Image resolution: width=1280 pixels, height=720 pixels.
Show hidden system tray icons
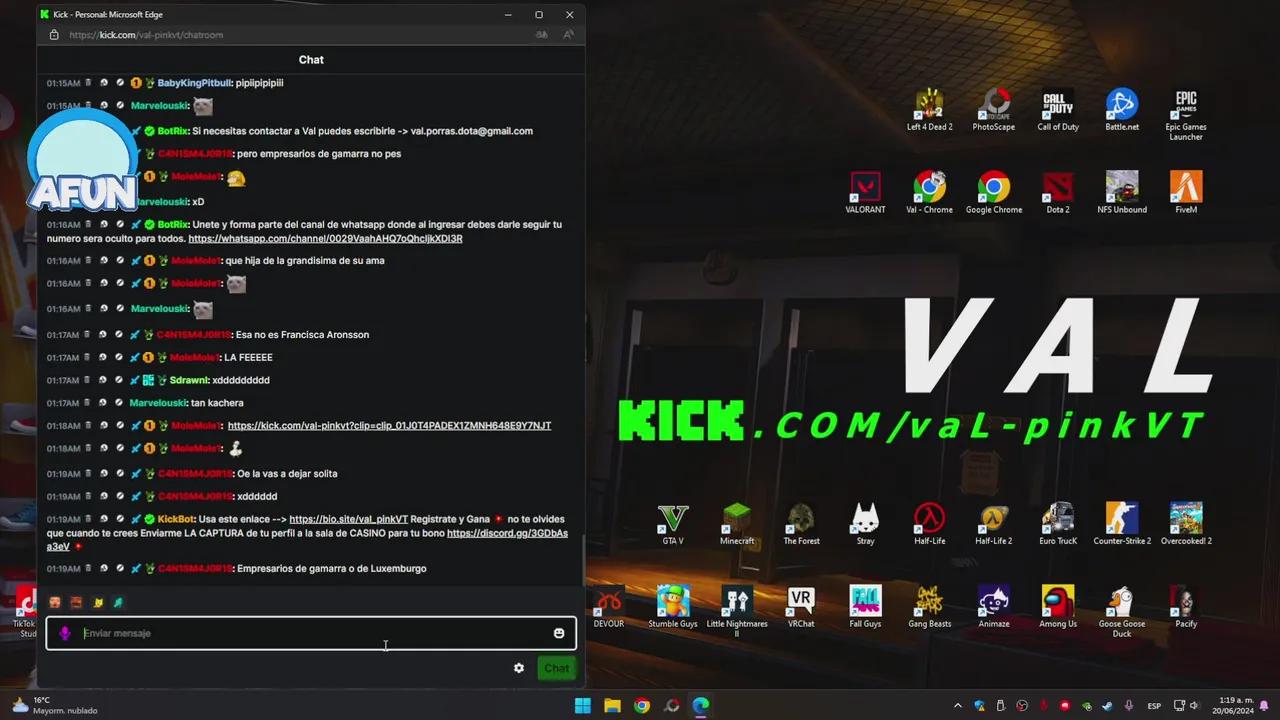coord(957,706)
